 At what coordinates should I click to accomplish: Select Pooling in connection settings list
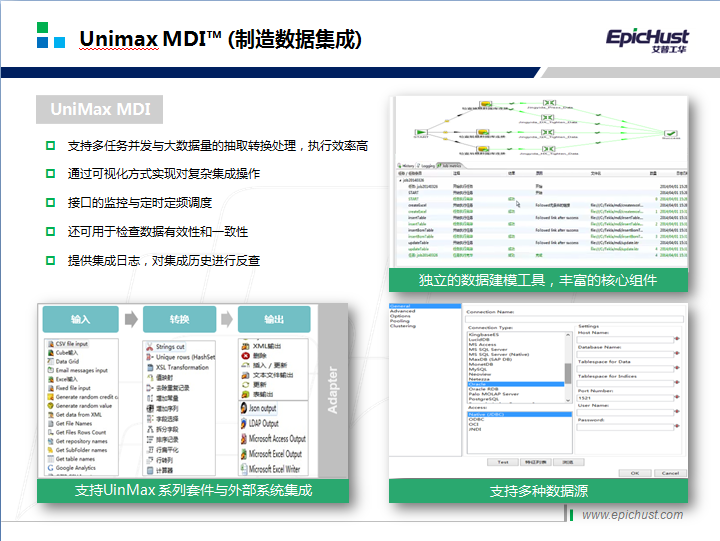(399, 321)
